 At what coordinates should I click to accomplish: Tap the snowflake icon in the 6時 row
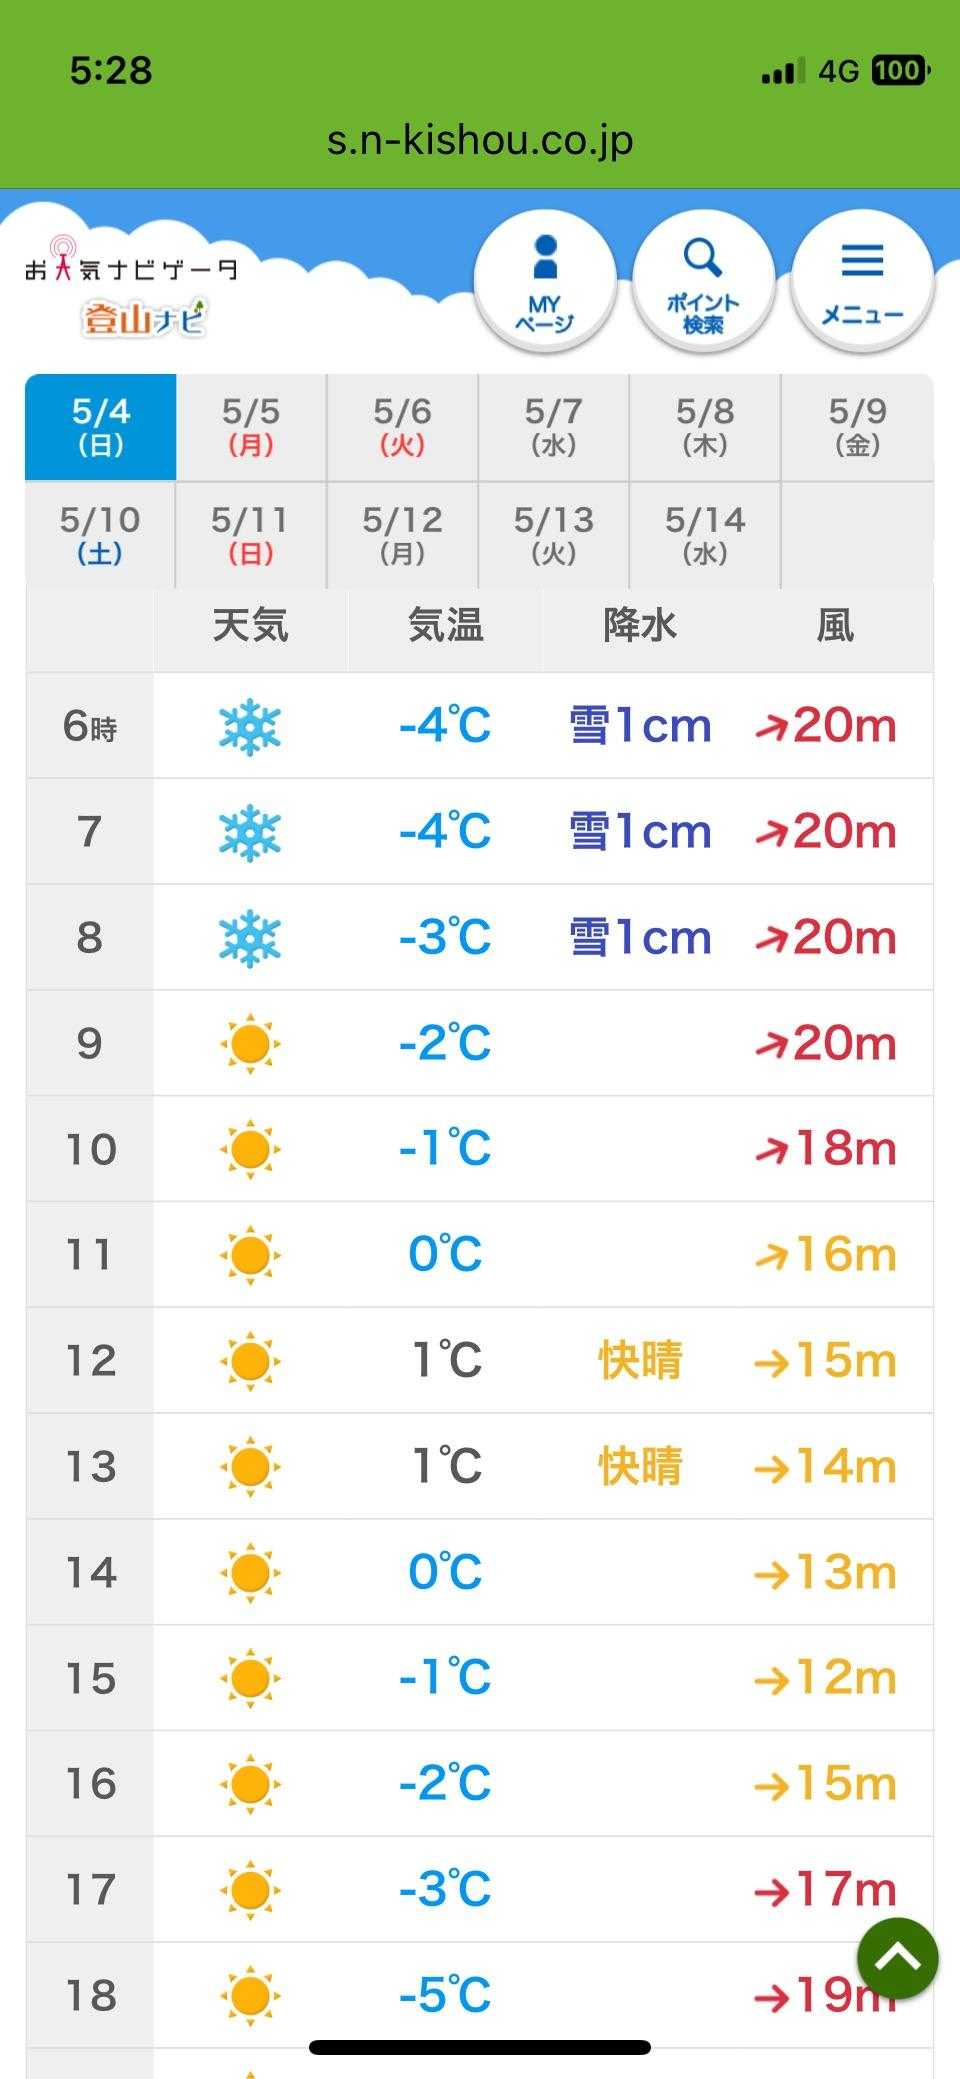pyautogui.click(x=250, y=726)
